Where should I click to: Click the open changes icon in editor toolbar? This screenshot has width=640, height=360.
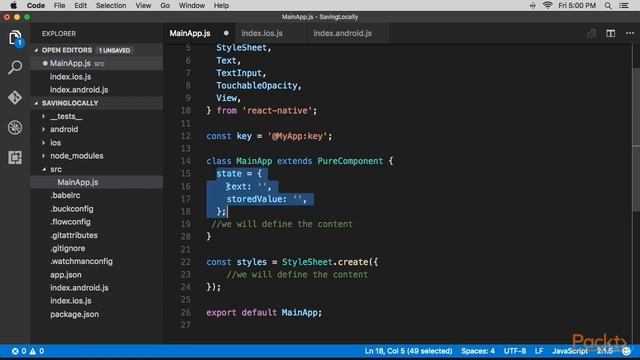pos(591,33)
